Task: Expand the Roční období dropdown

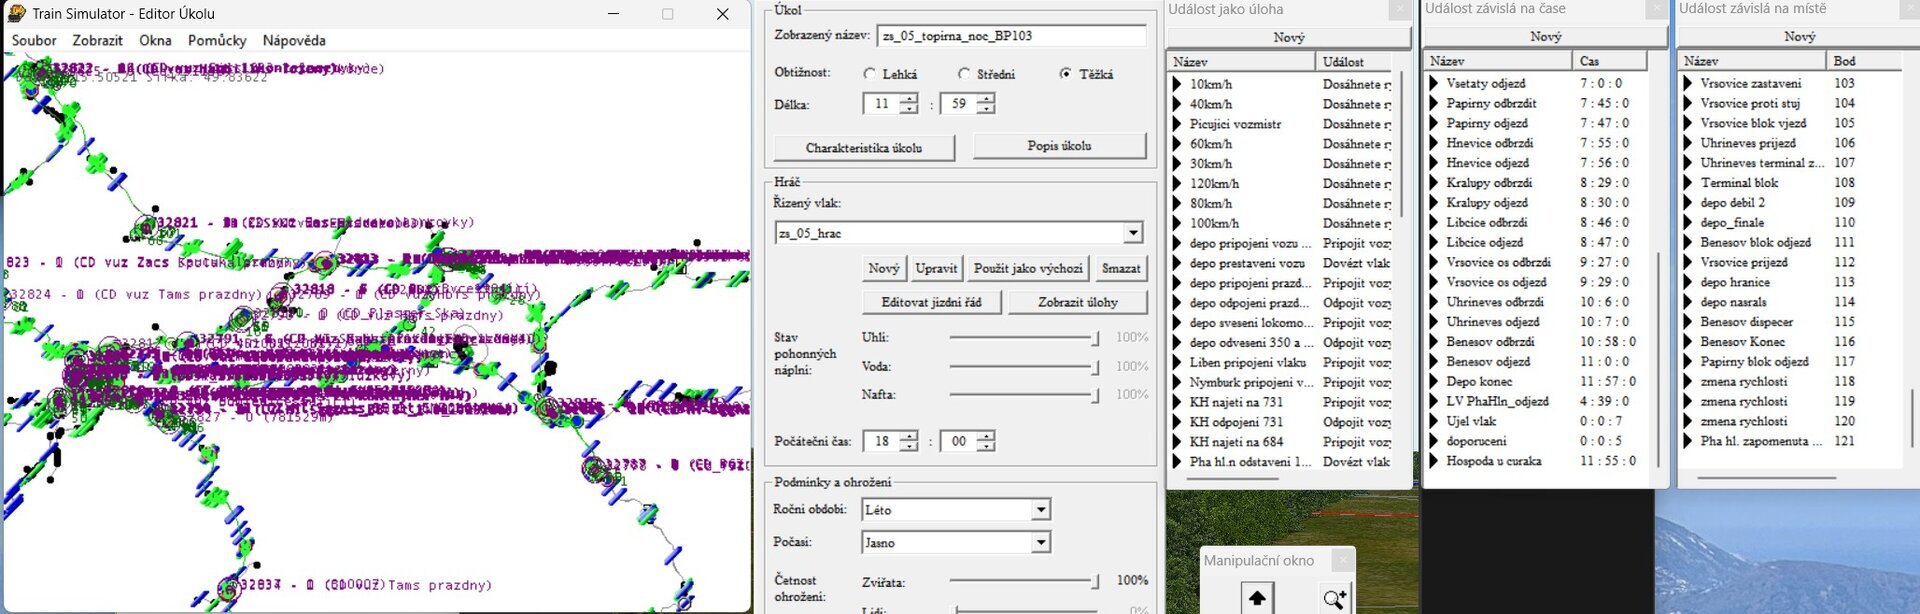Action: click(1040, 510)
